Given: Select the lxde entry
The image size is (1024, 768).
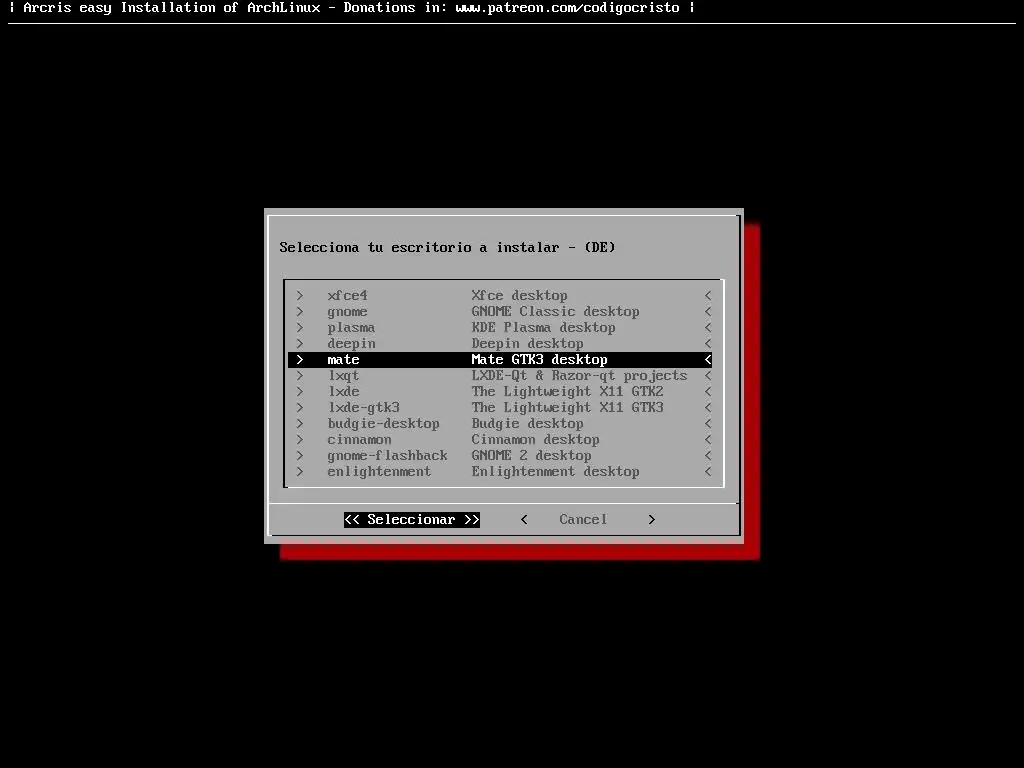Looking at the screenshot, I should click(x=500, y=392).
